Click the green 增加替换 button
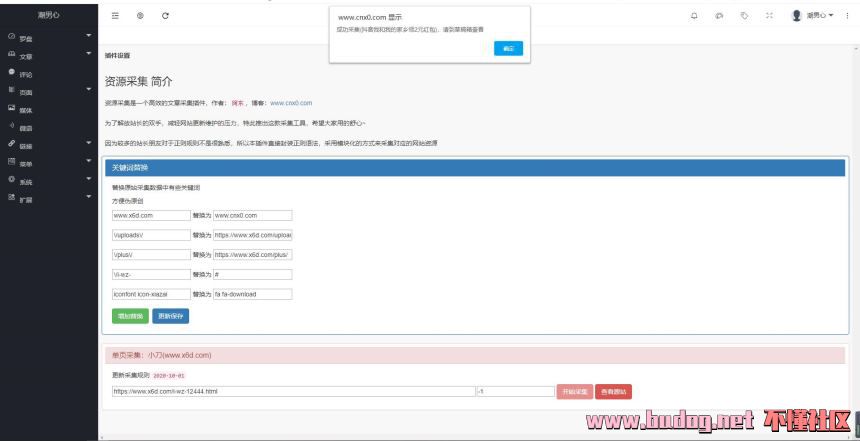 tap(131, 316)
